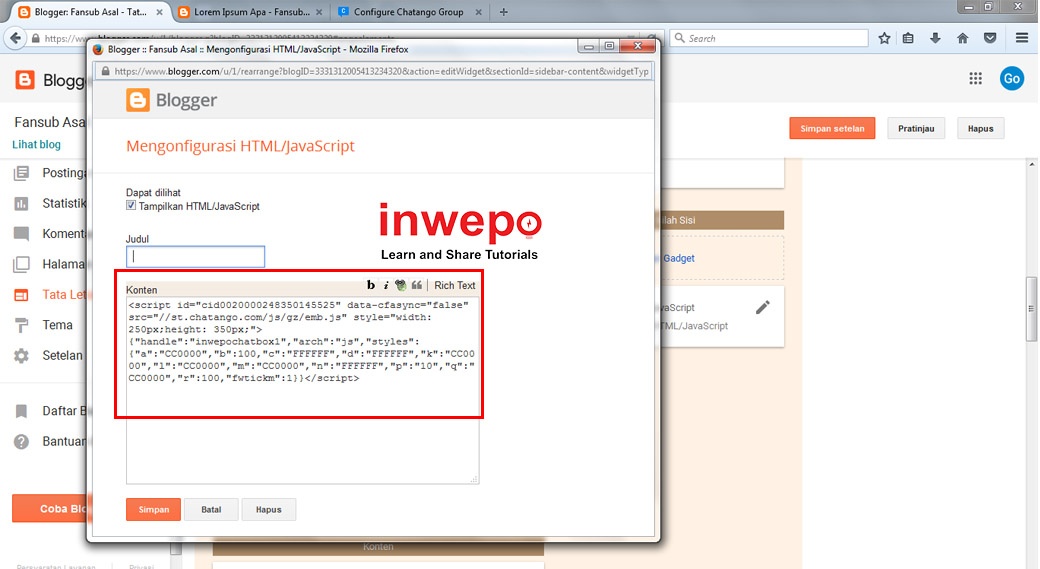Click the Simpan button in the dialog
1040x569 pixels.
pos(153,509)
